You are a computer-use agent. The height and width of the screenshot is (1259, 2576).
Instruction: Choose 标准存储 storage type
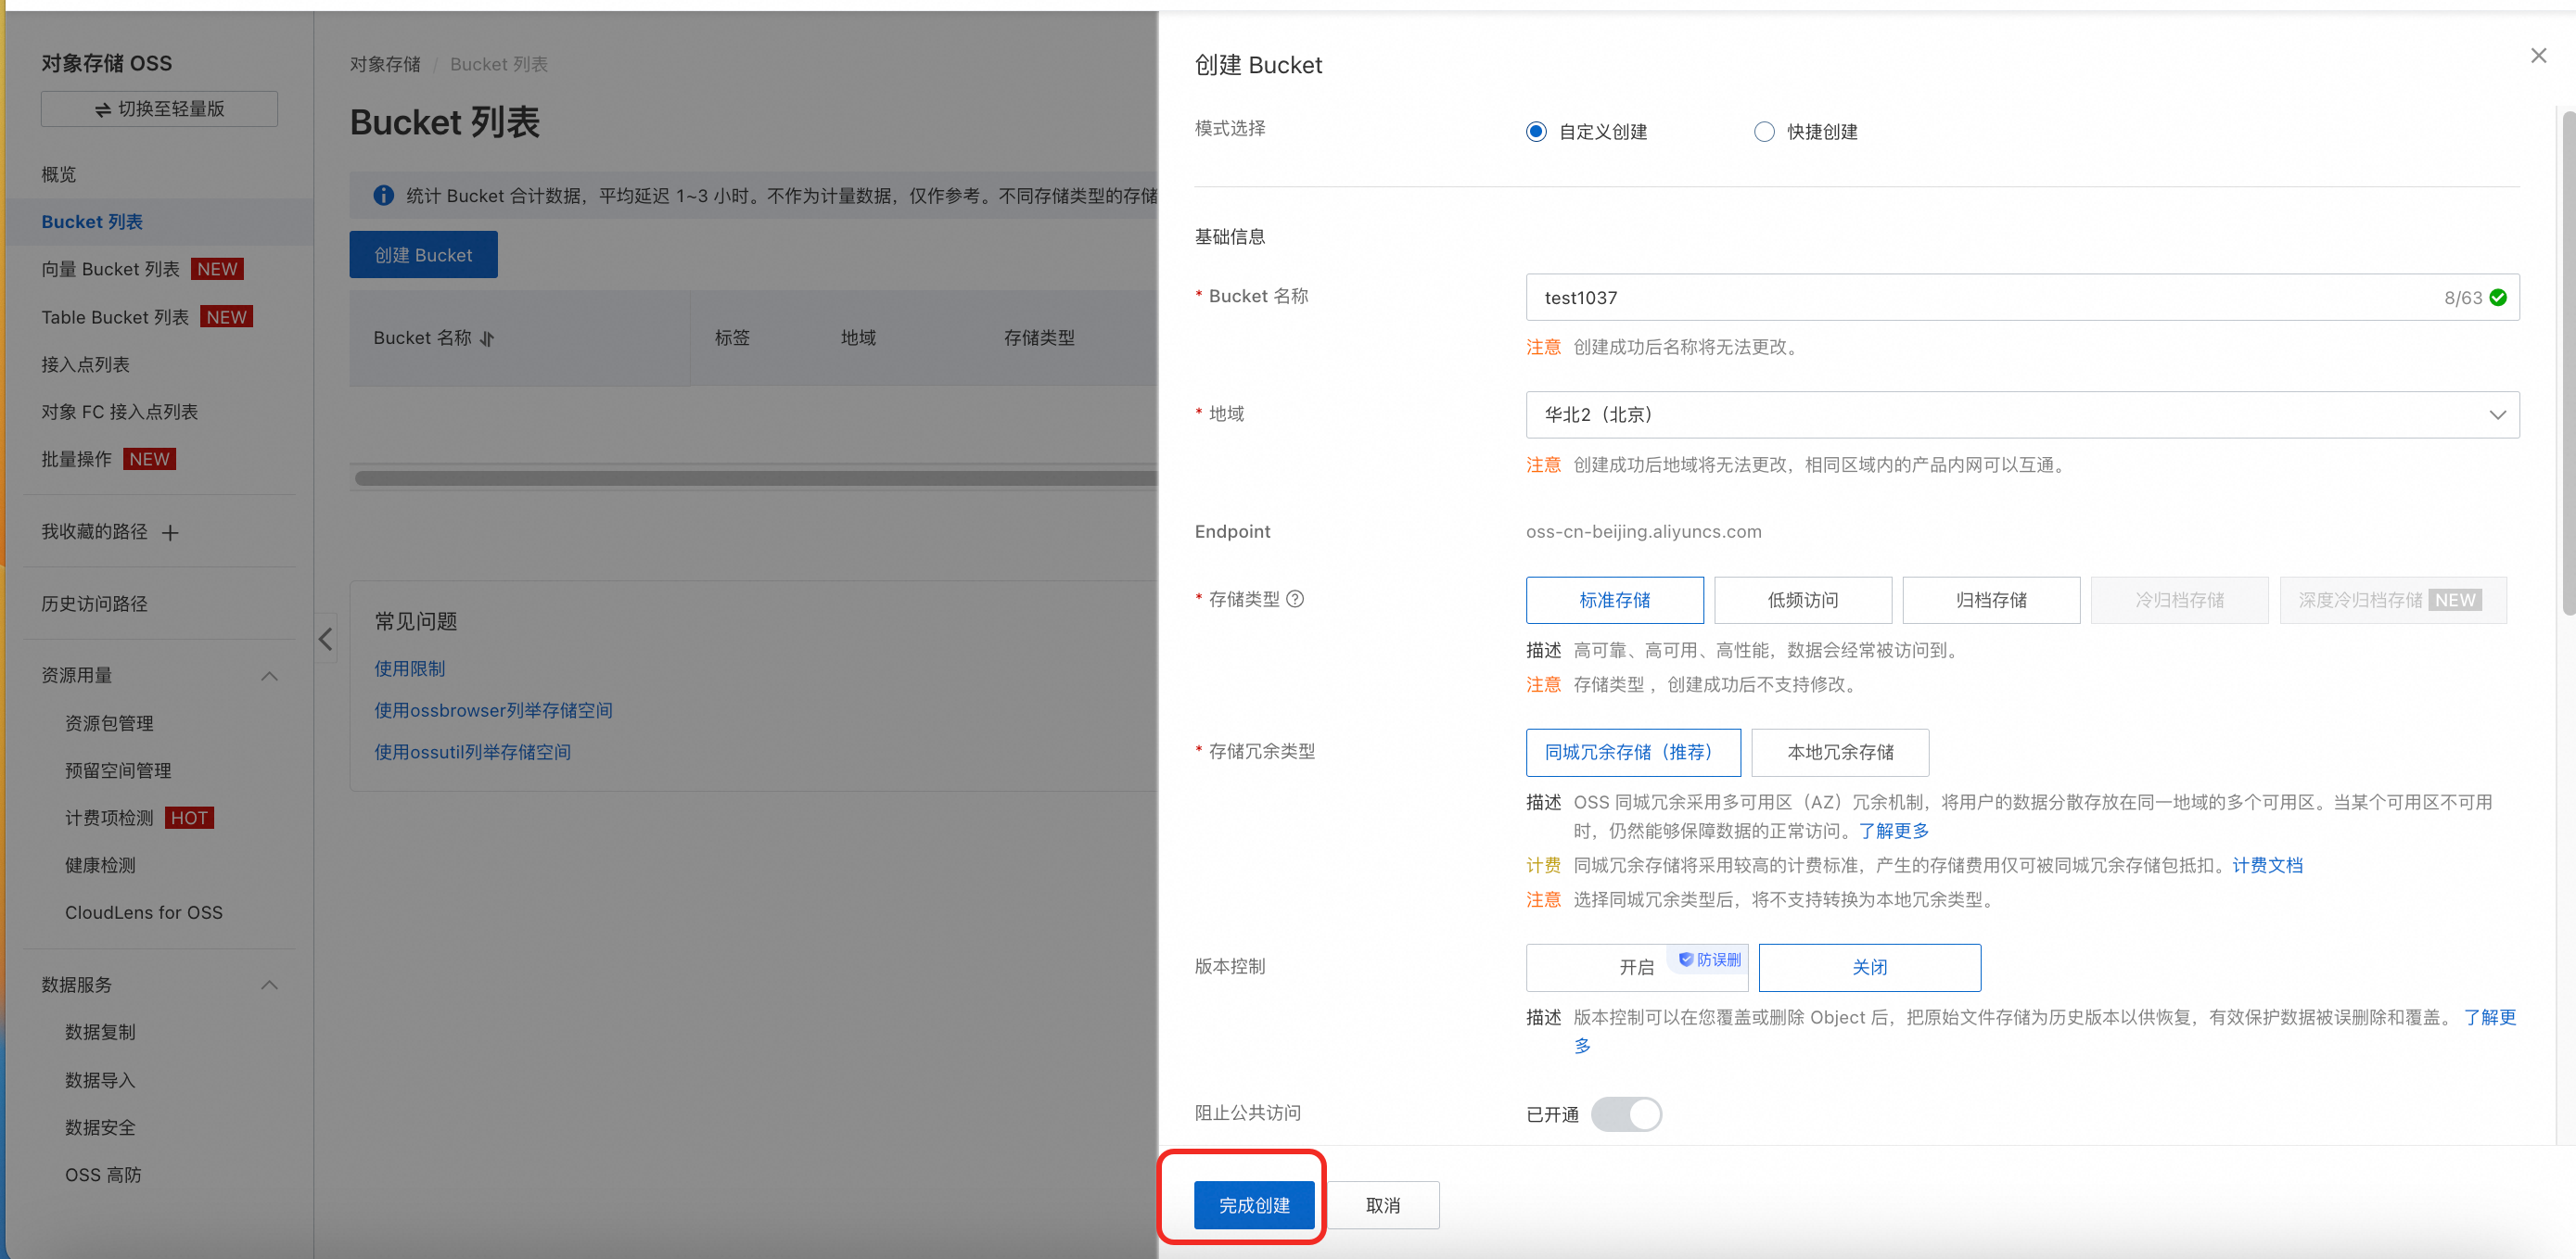tap(1615, 600)
